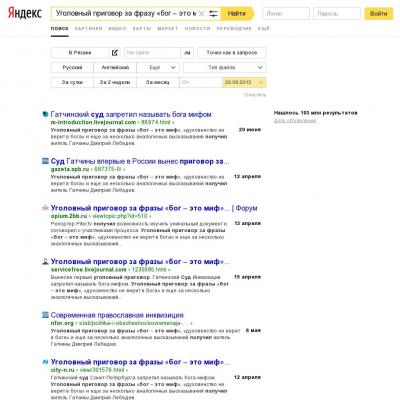400x400 pixels.
Task: Click the nfor.org URL
Action: 62,323
